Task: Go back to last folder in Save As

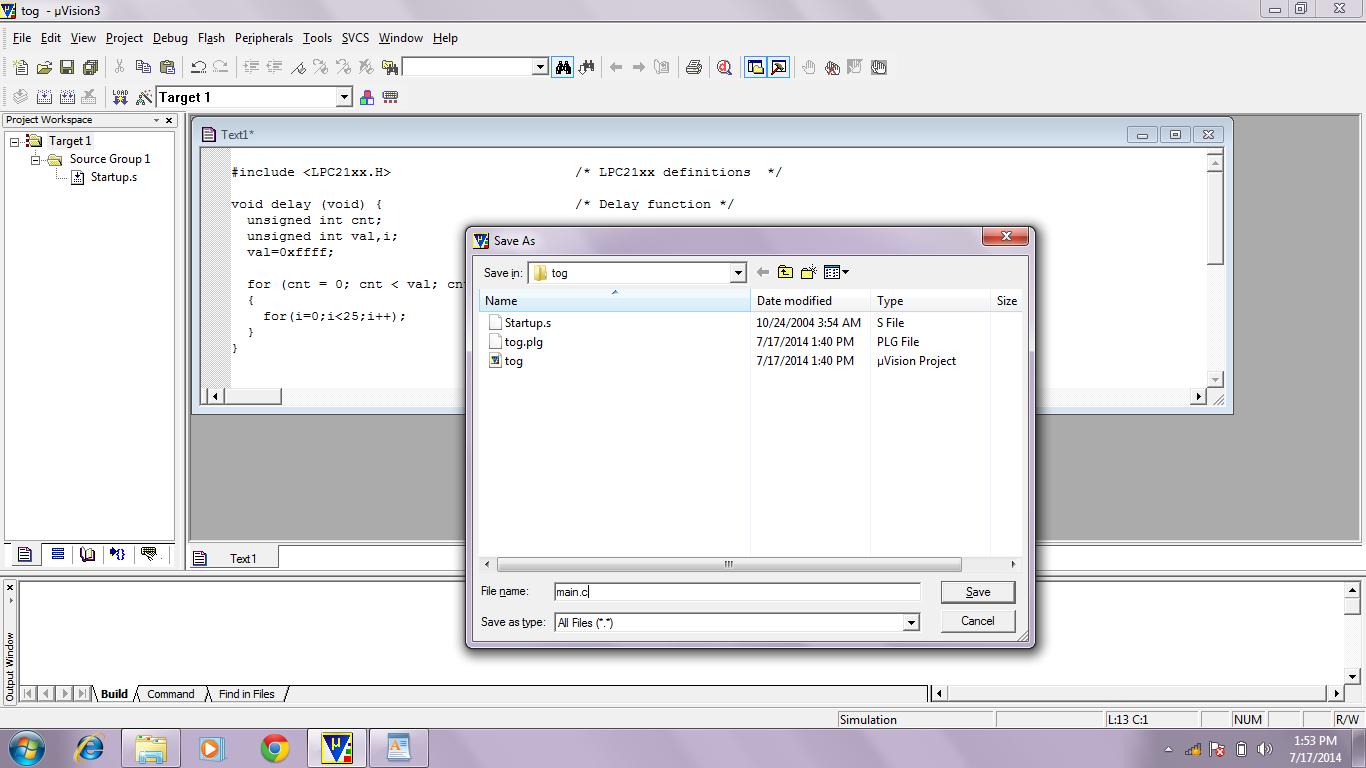Action: pyautogui.click(x=763, y=272)
